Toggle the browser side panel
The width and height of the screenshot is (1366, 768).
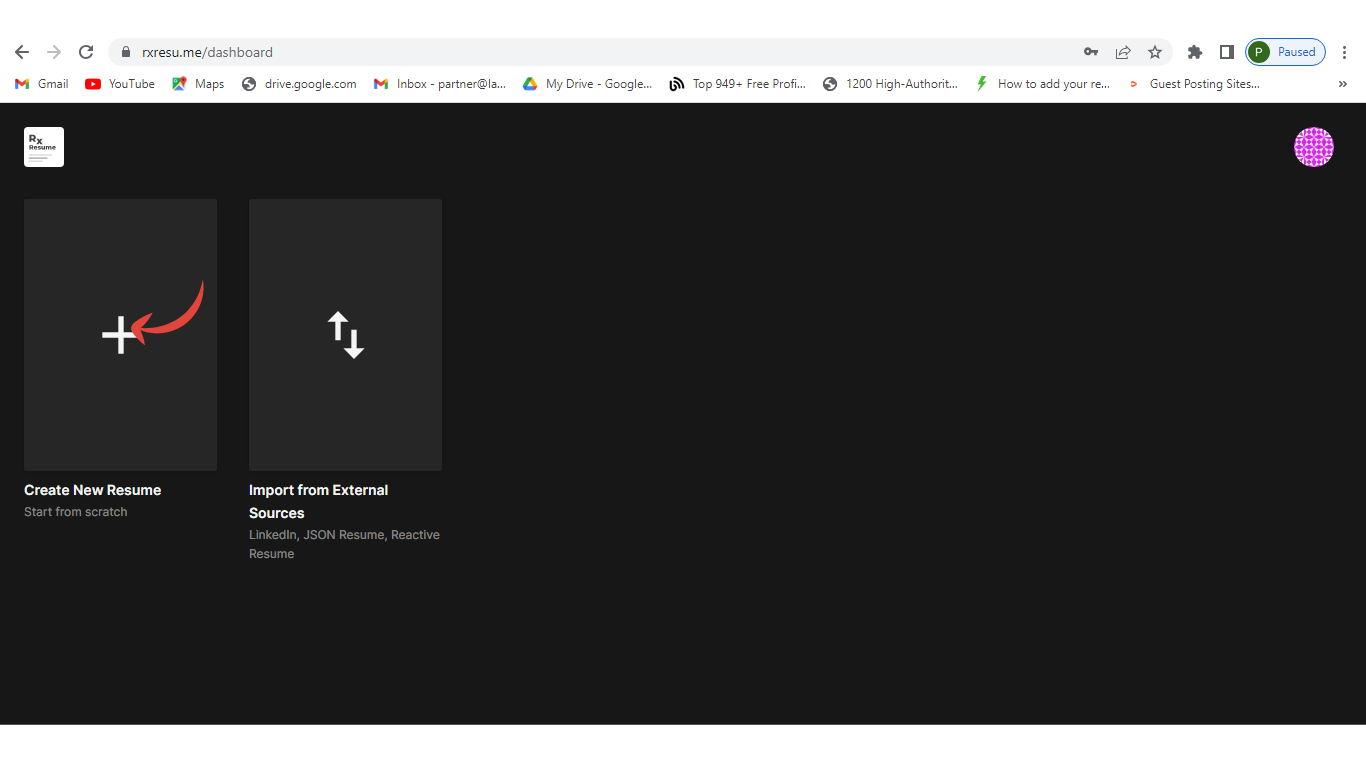point(1226,52)
